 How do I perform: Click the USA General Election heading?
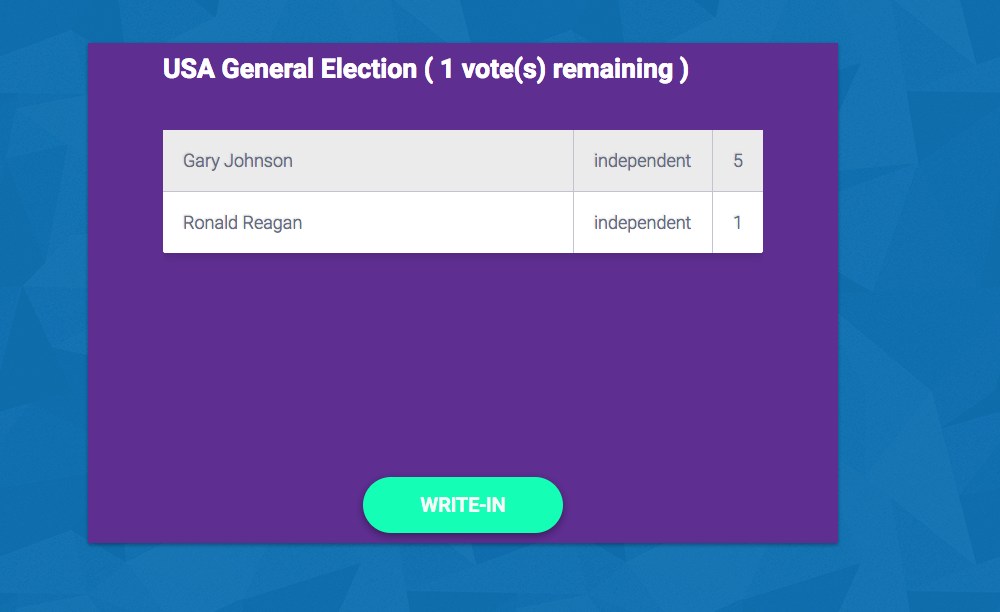tap(425, 69)
